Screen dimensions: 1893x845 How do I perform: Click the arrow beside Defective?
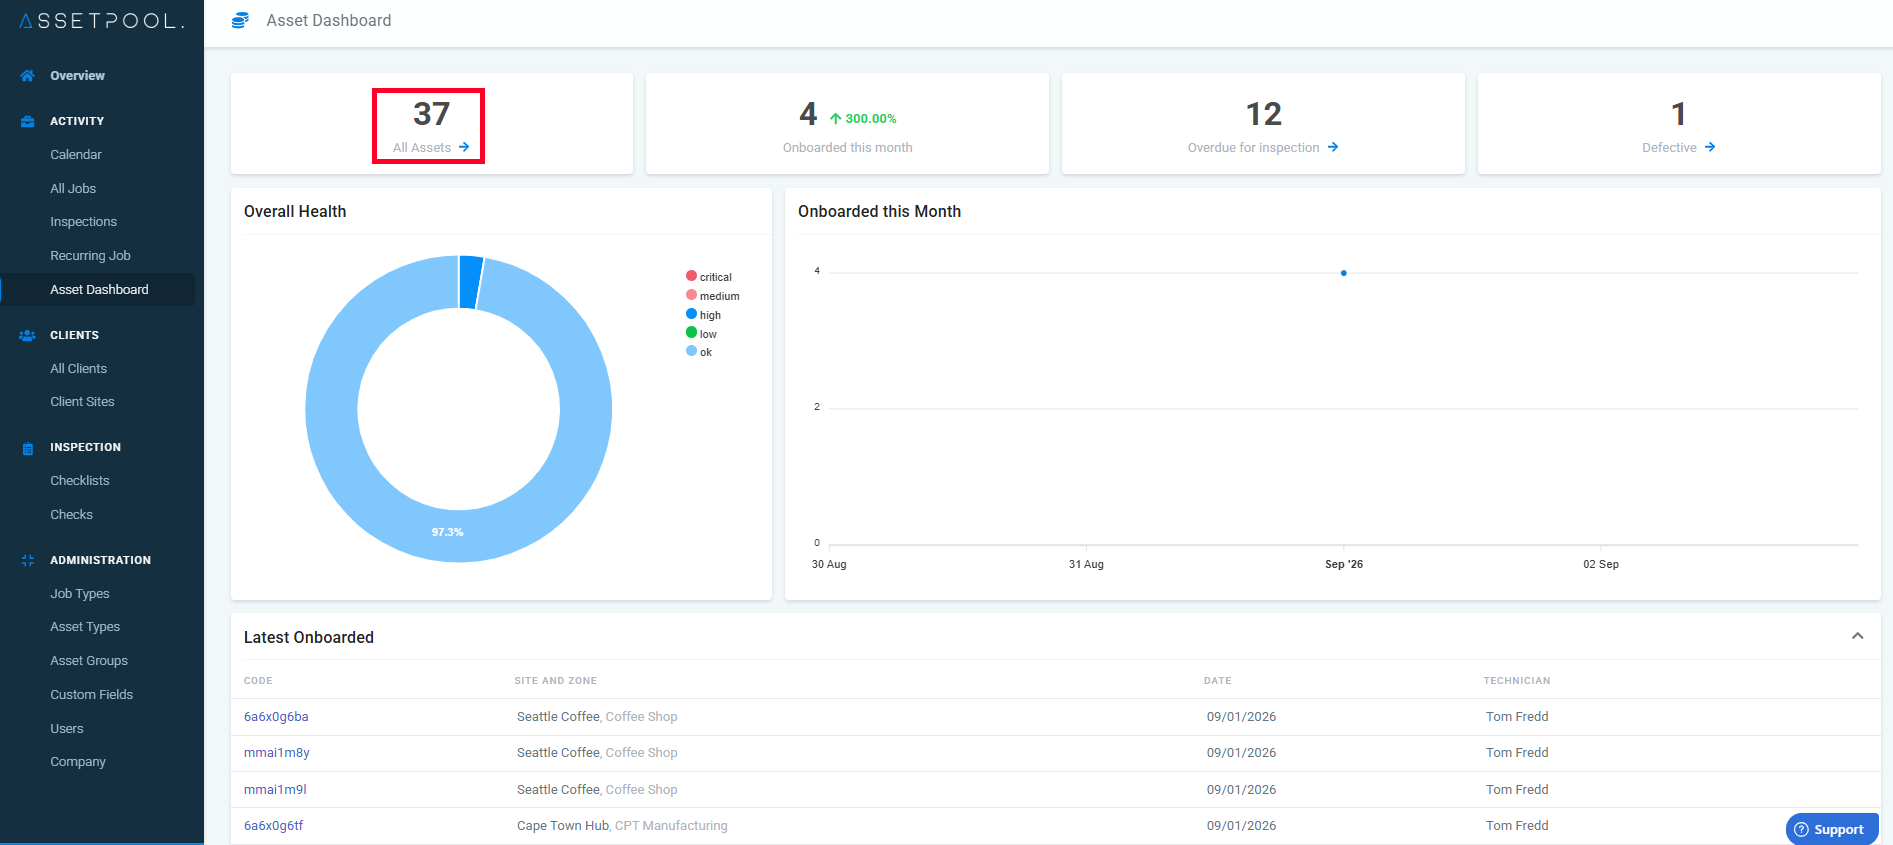1710,147
